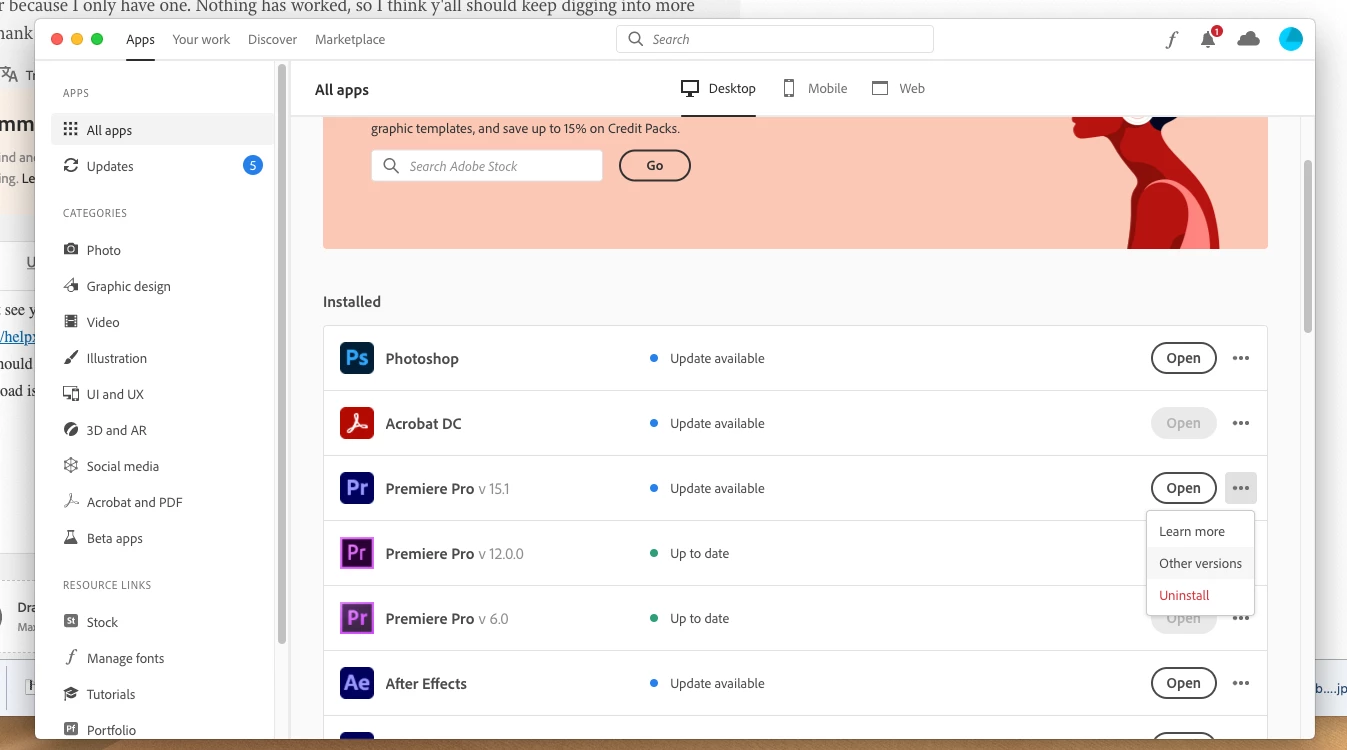Open the notifications bell
This screenshot has height=750, width=1347.
click(1209, 39)
